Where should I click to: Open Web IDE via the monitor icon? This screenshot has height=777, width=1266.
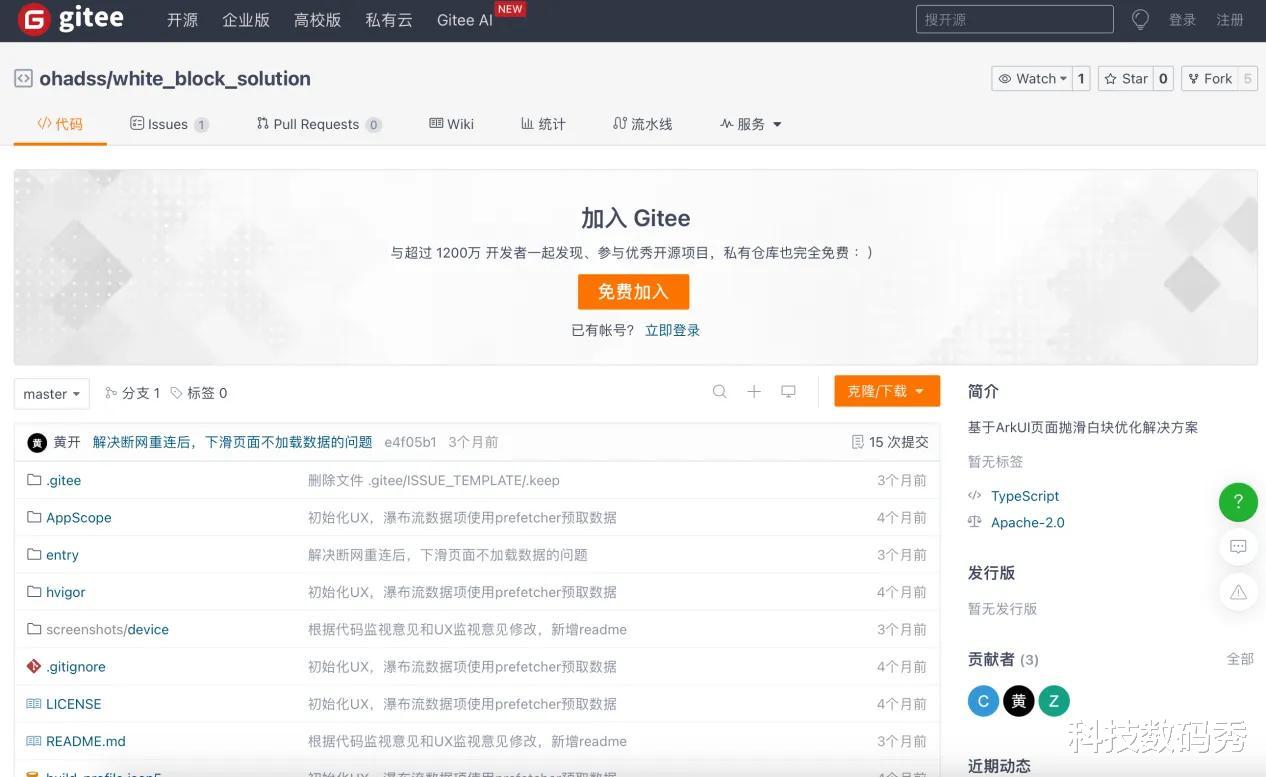tap(788, 392)
